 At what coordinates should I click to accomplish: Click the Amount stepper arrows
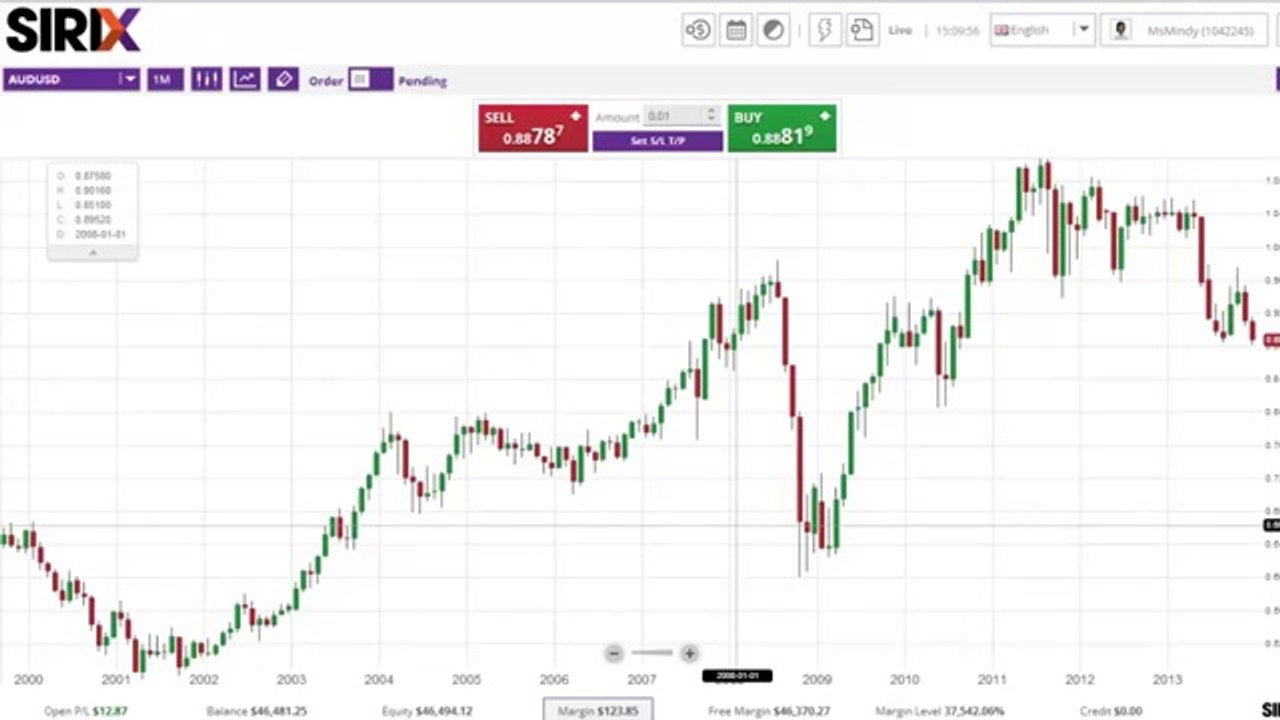pos(711,116)
